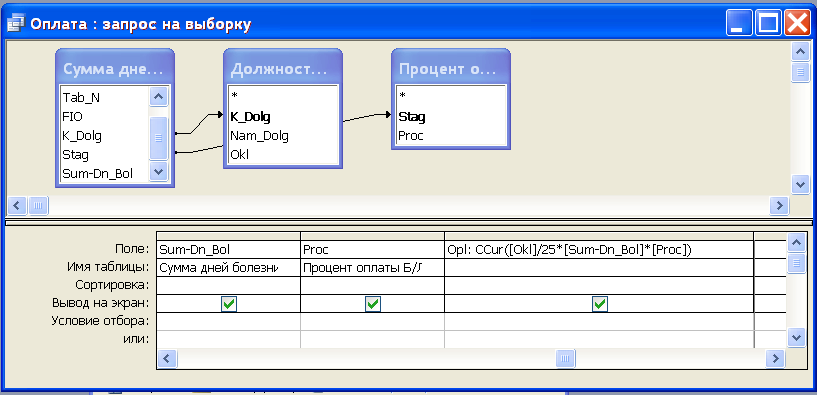
Task: Click table name cell Процент оплаты Б/Л
Action: coord(373,268)
